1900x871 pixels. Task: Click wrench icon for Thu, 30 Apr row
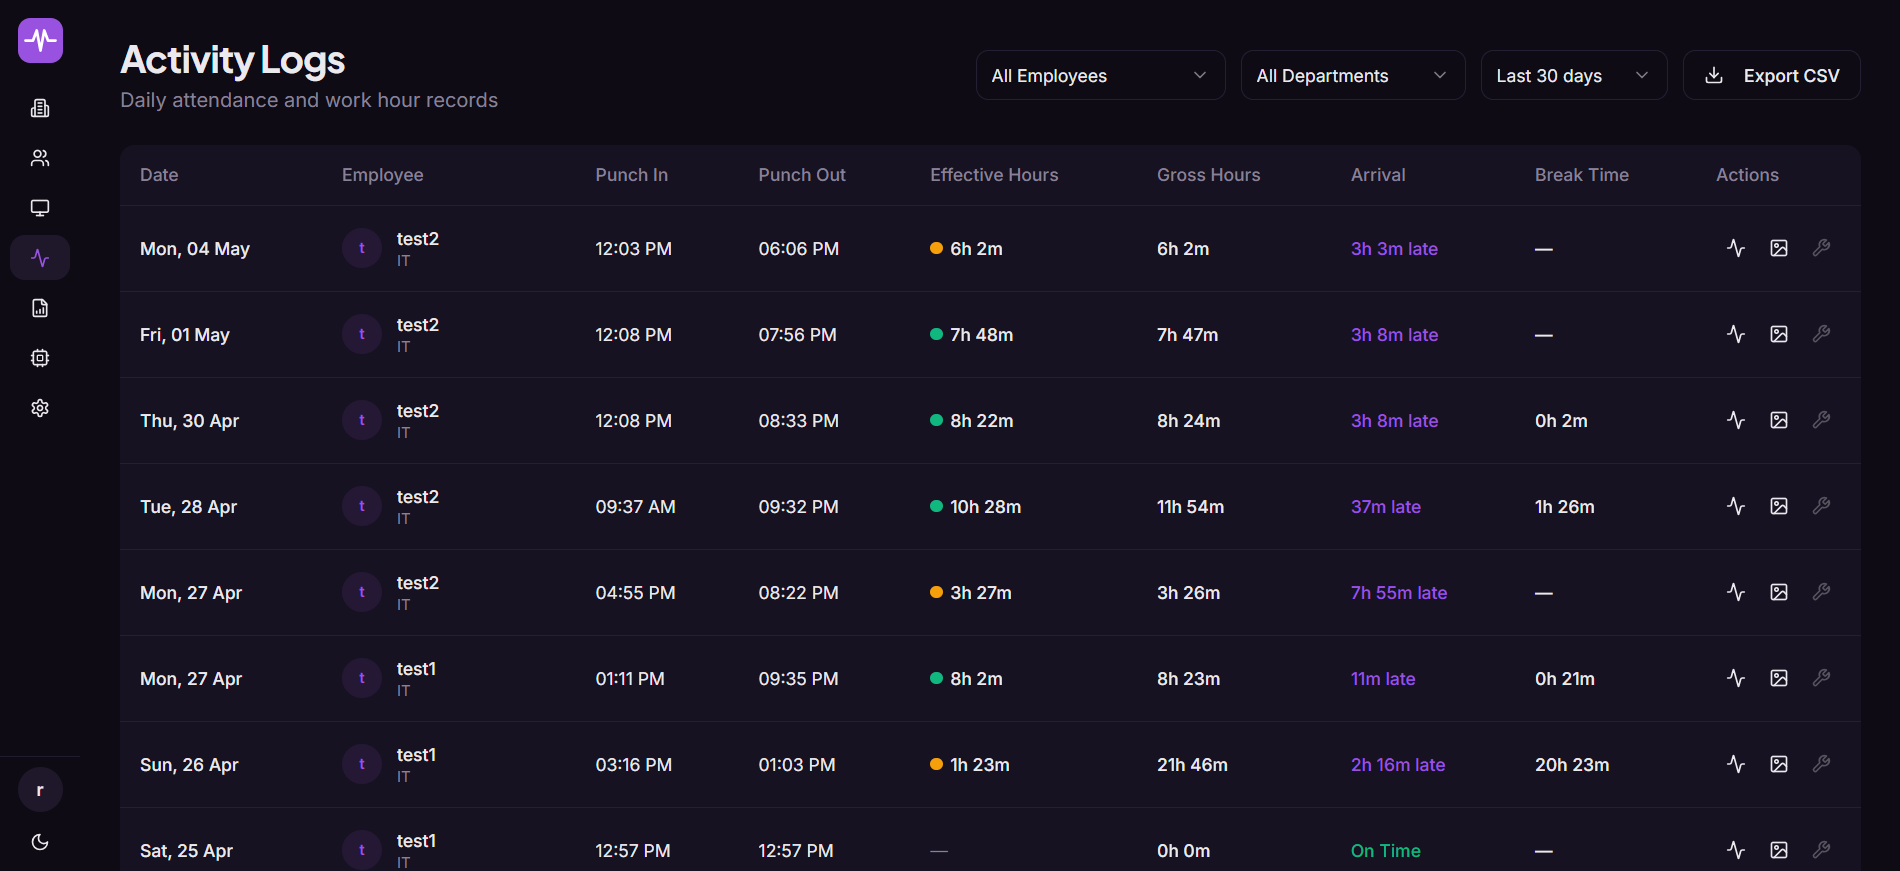1821,420
